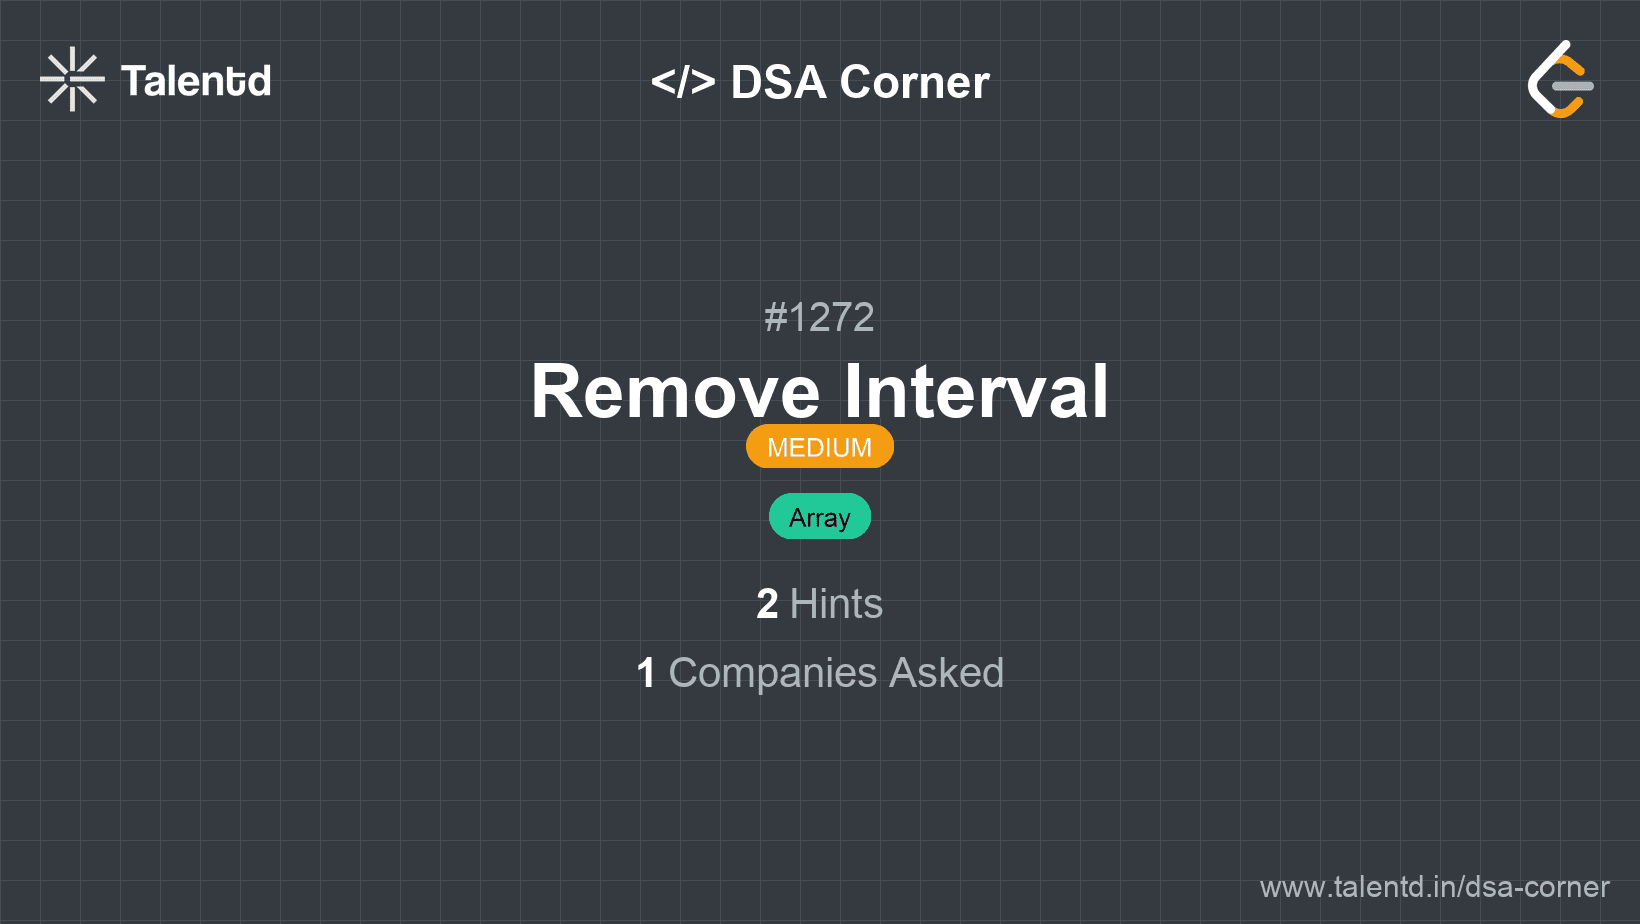Open the Remove Interval problem title
Image resolution: width=1640 pixels, height=924 pixels.
(x=820, y=391)
